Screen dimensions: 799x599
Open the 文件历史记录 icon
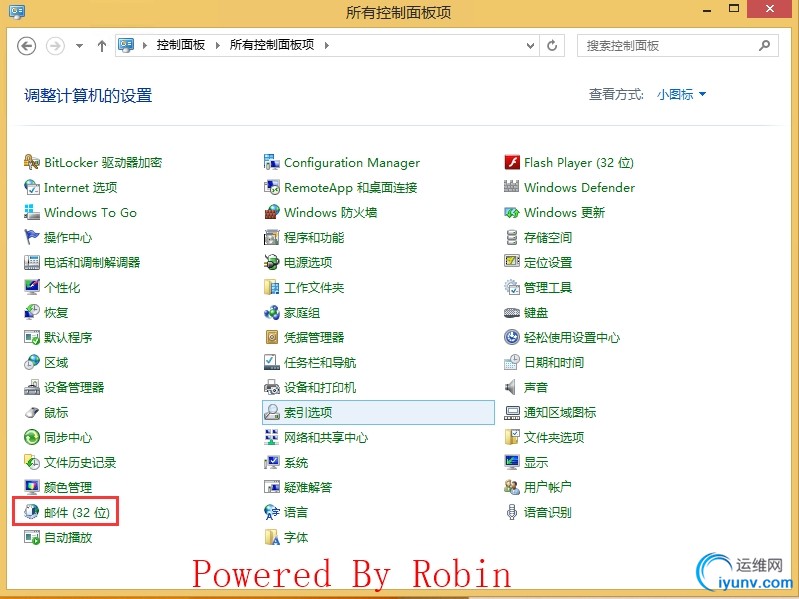click(x=32, y=462)
